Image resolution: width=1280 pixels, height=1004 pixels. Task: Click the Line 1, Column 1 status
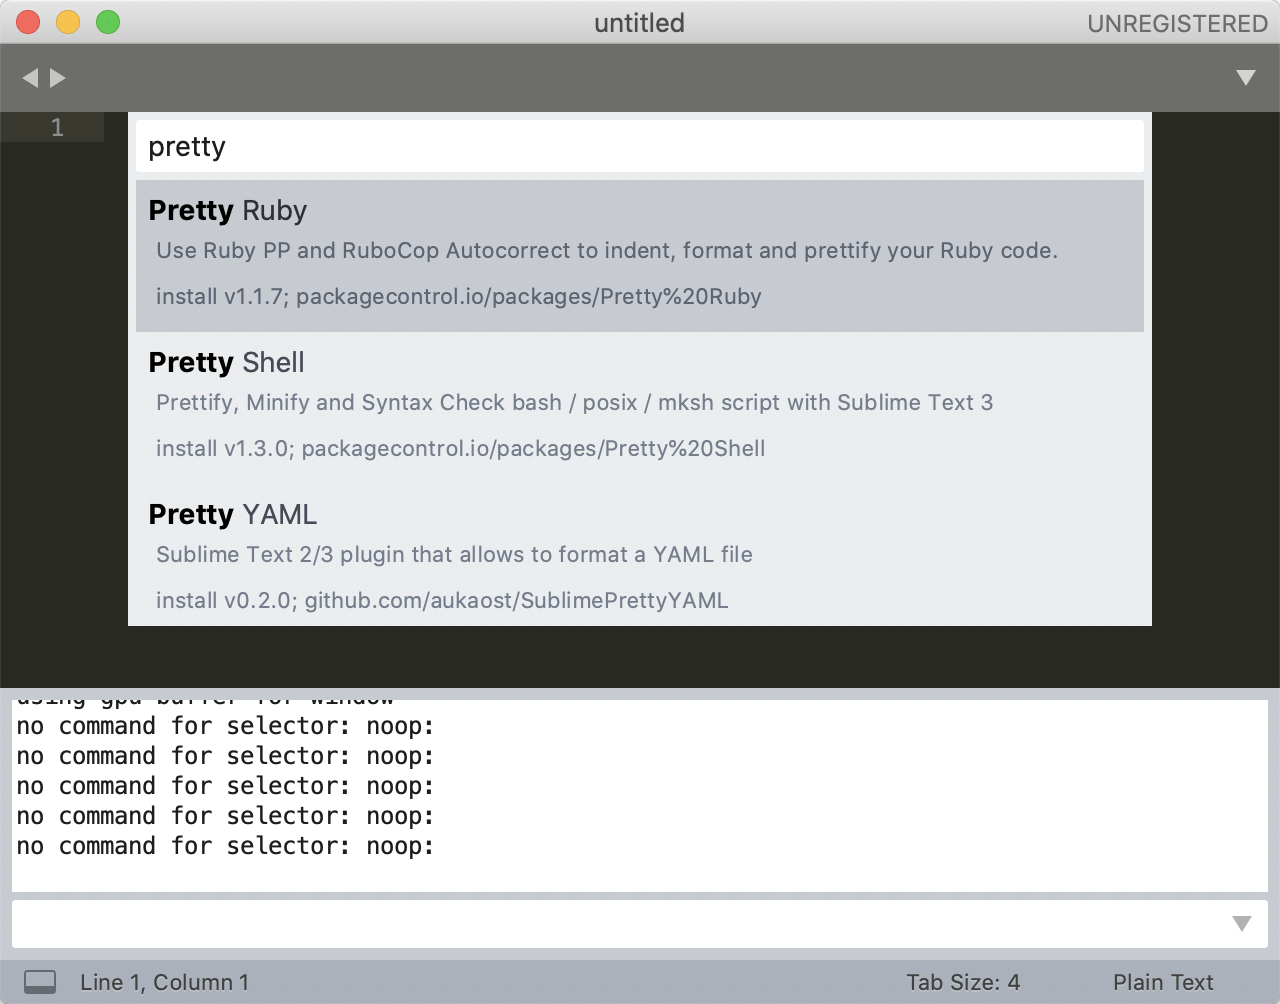pyautogui.click(x=165, y=982)
